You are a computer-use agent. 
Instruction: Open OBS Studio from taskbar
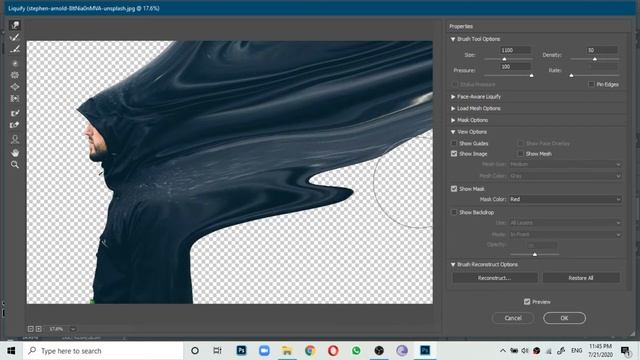click(x=379, y=351)
